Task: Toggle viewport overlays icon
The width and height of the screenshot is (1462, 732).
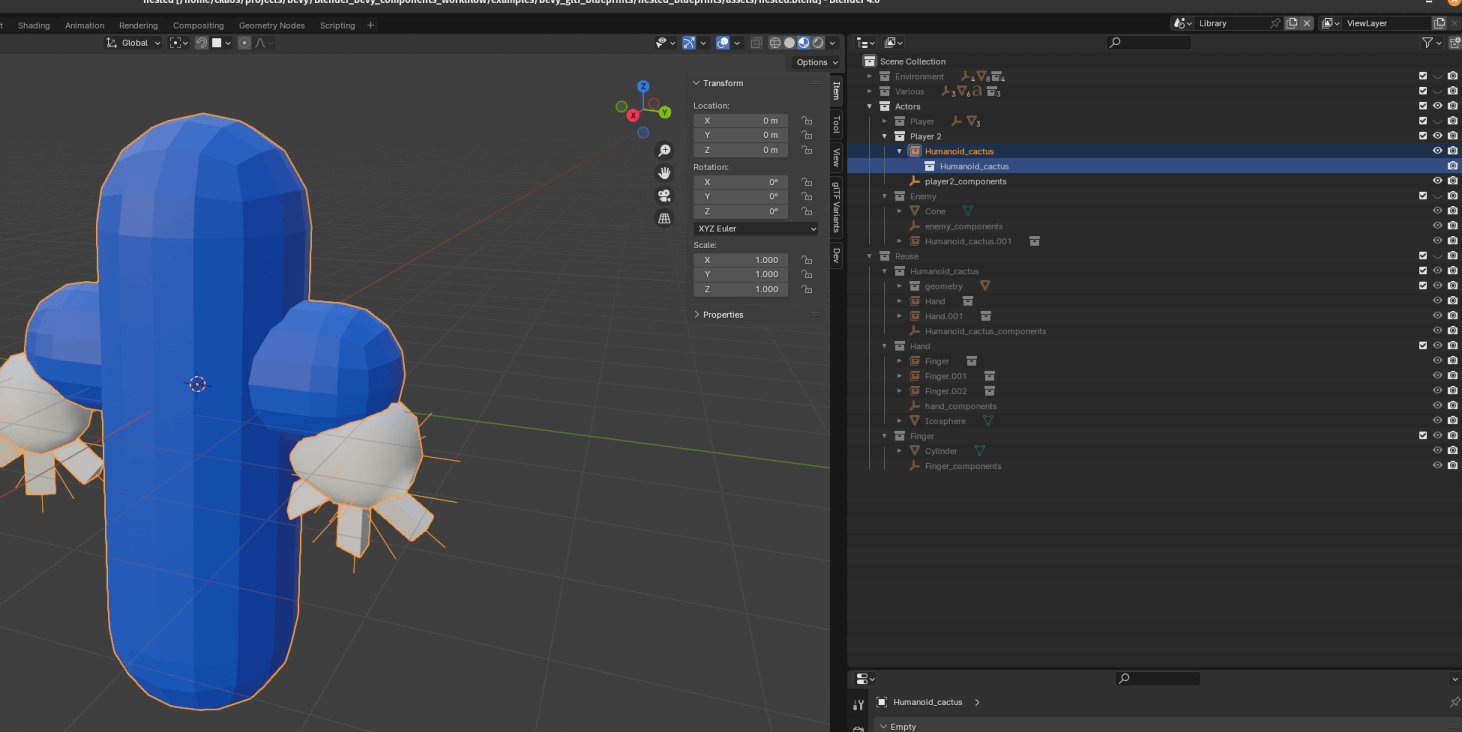Action: point(723,43)
